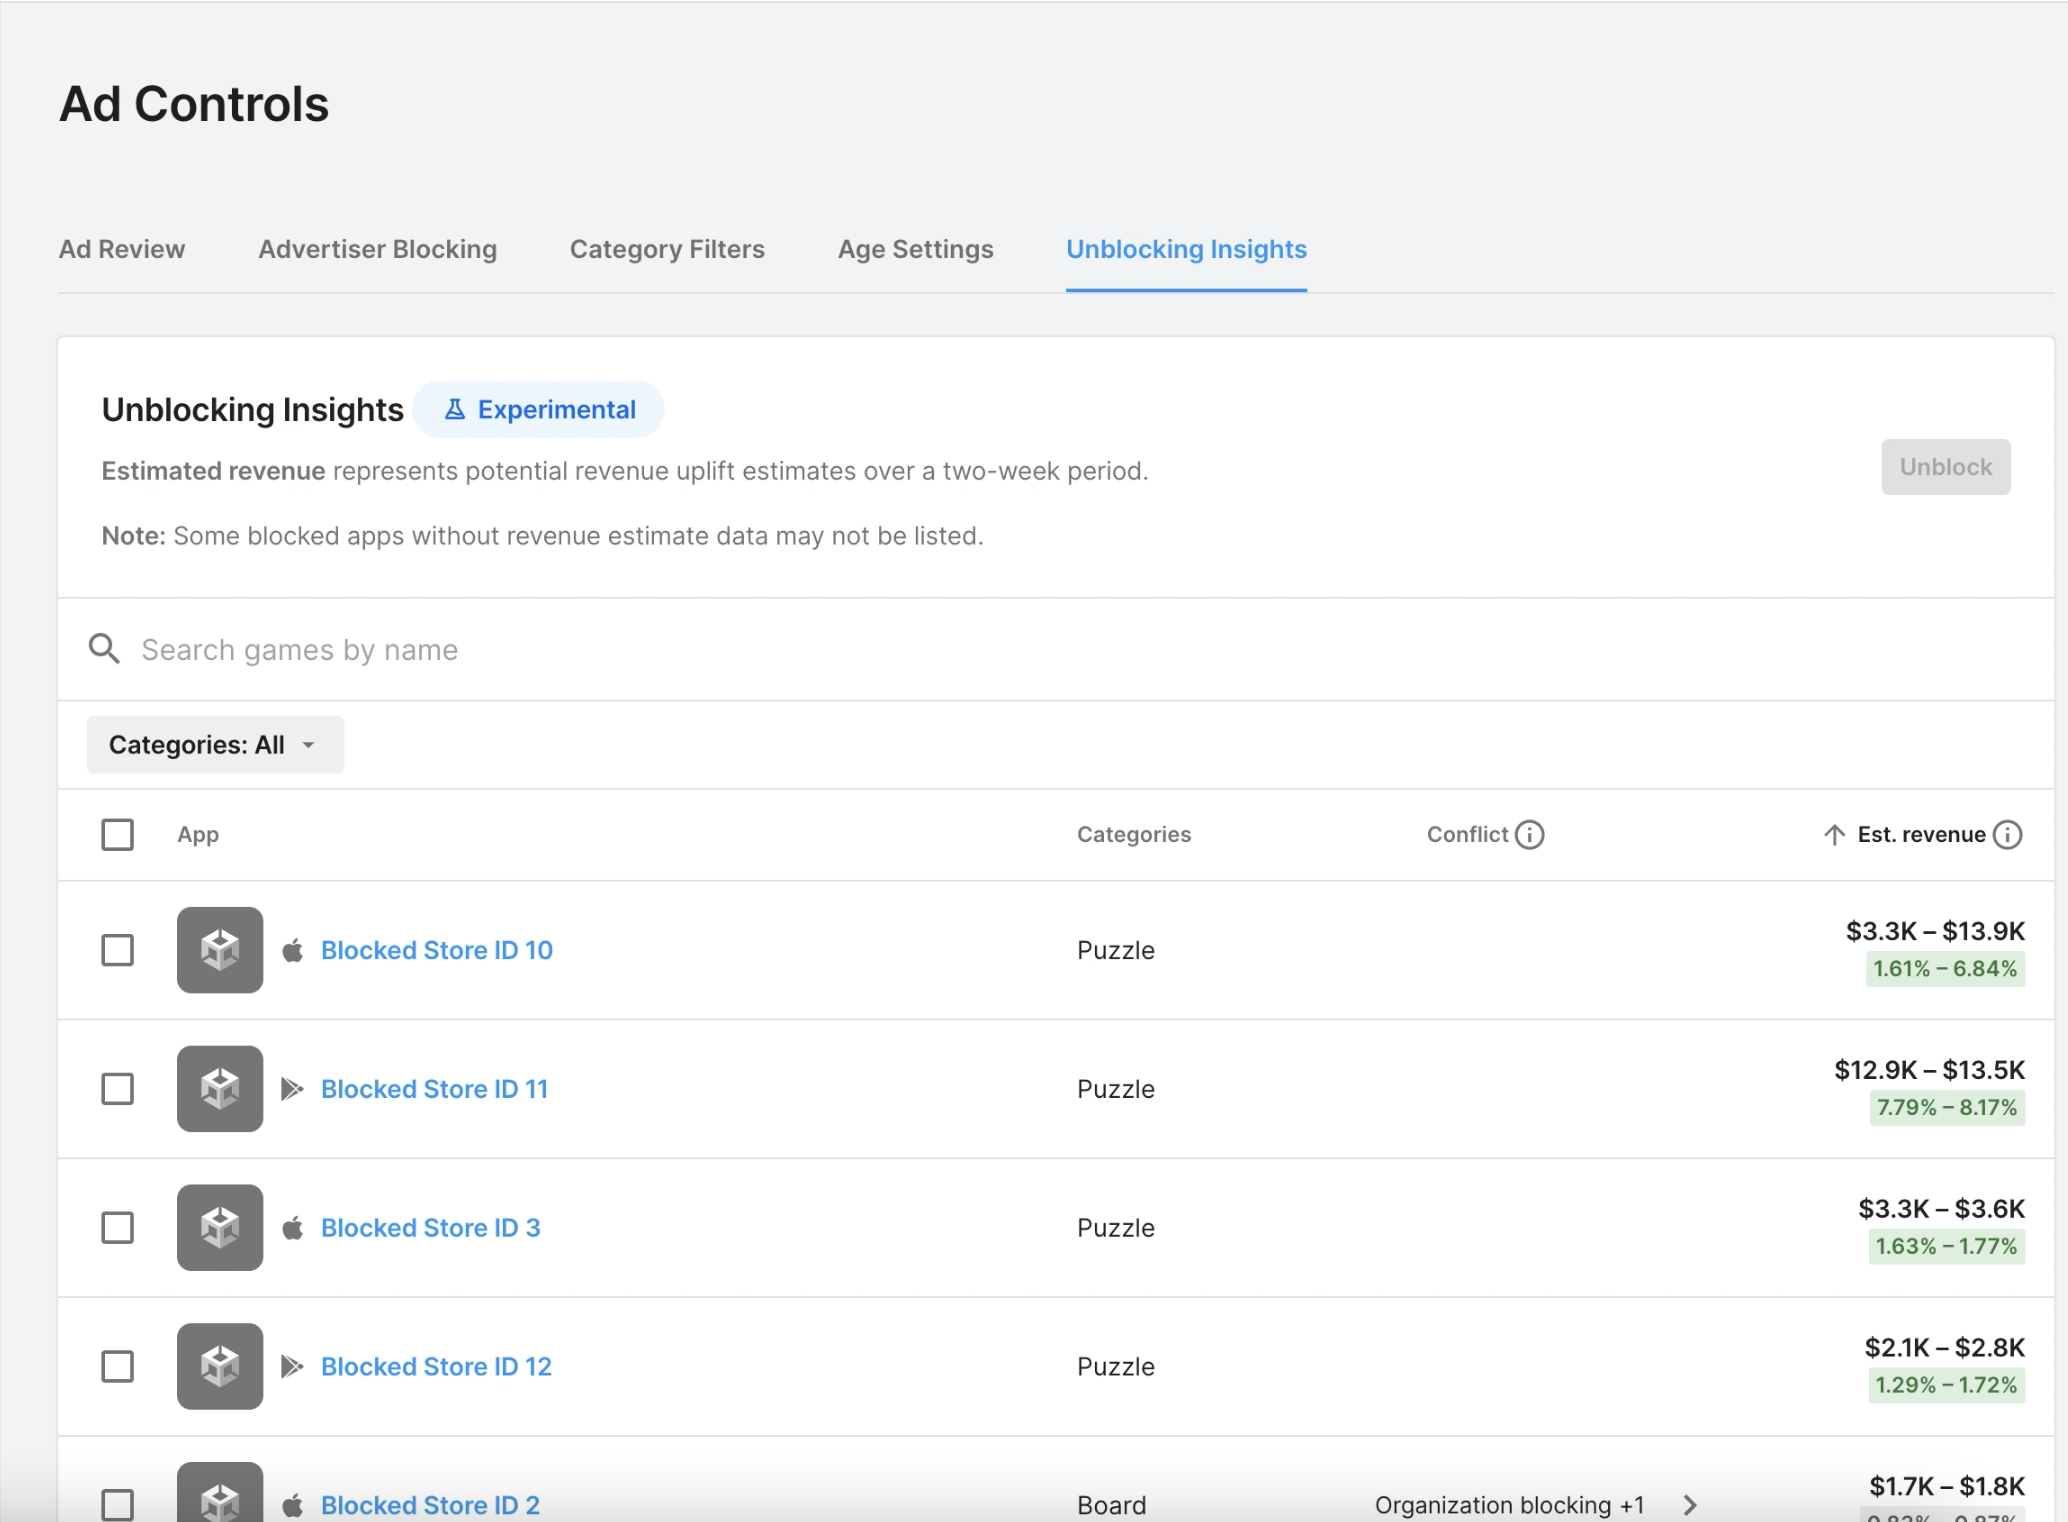Screen dimensions: 2068x1522
Task: Switch to the Advertiser Blocking tab
Action: 377,249
